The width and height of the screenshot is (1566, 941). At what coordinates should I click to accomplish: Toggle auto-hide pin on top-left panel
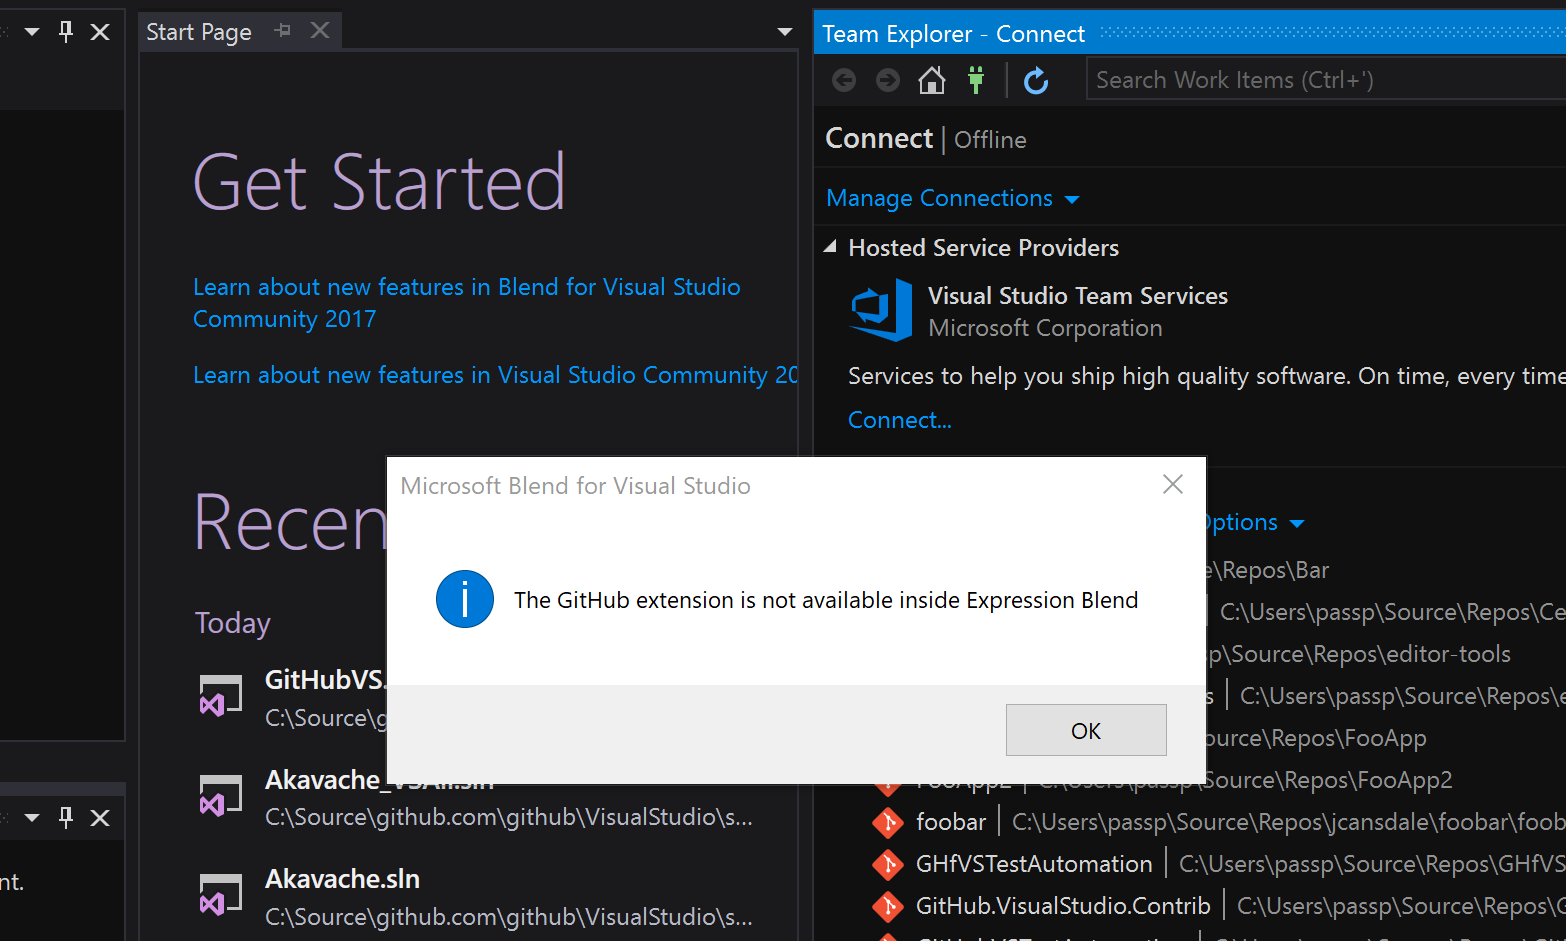pos(66,32)
